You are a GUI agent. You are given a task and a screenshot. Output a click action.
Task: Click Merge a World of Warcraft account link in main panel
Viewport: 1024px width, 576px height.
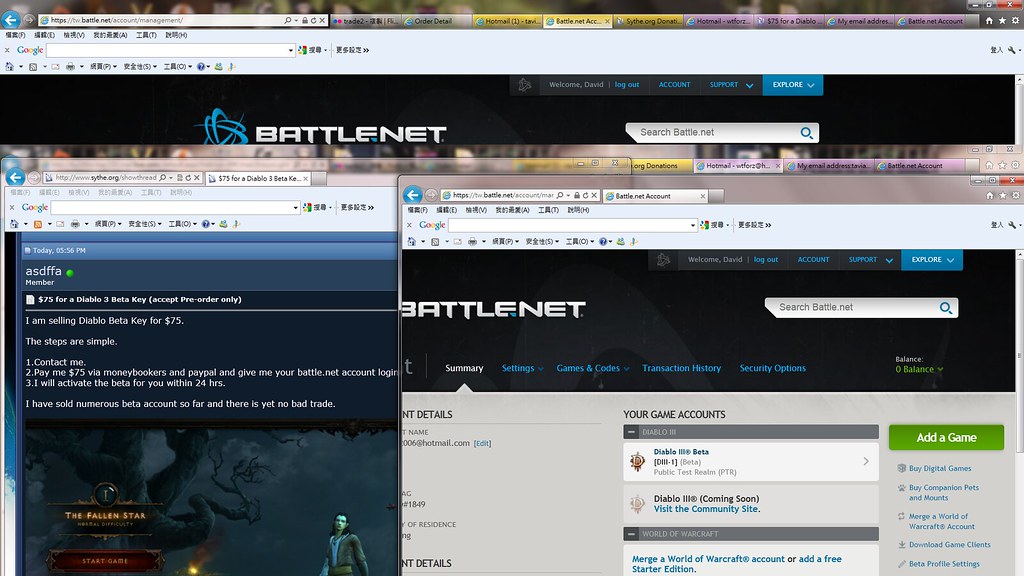(708, 559)
